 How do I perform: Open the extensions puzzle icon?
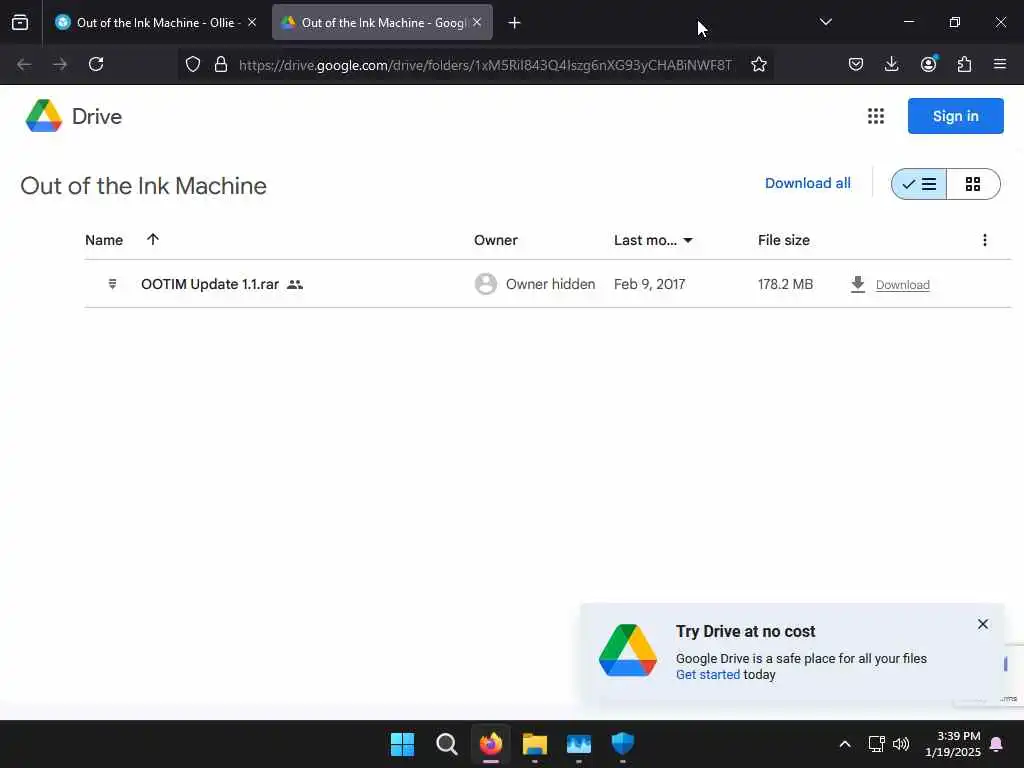pyautogui.click(x=964, y=64)
